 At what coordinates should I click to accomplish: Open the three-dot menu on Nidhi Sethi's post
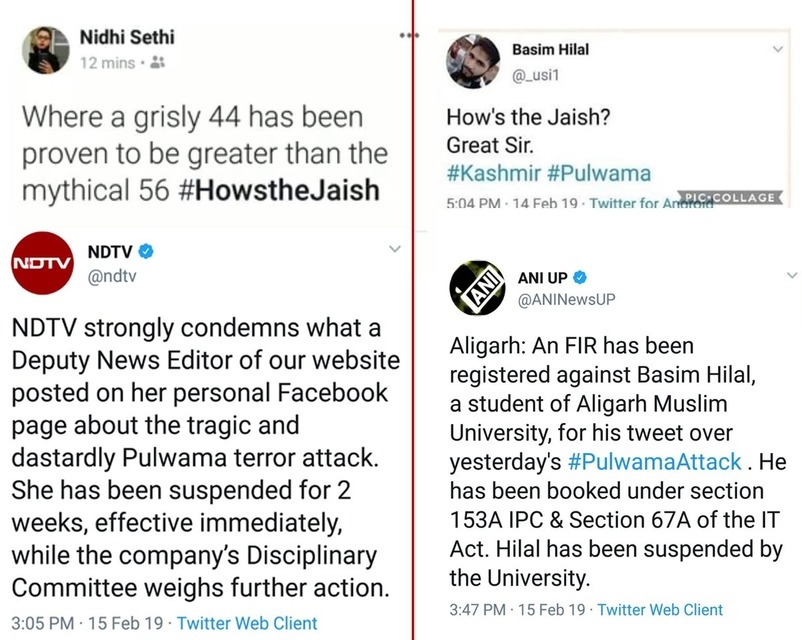pos(408,35)
